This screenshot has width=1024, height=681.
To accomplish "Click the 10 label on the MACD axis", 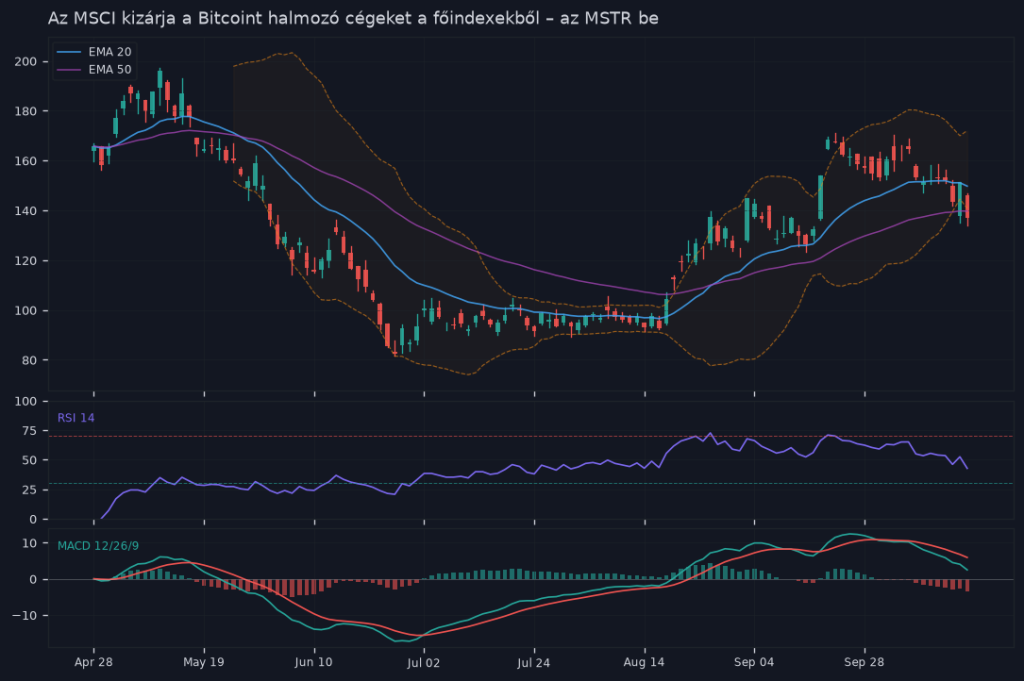I will [29, 543].
